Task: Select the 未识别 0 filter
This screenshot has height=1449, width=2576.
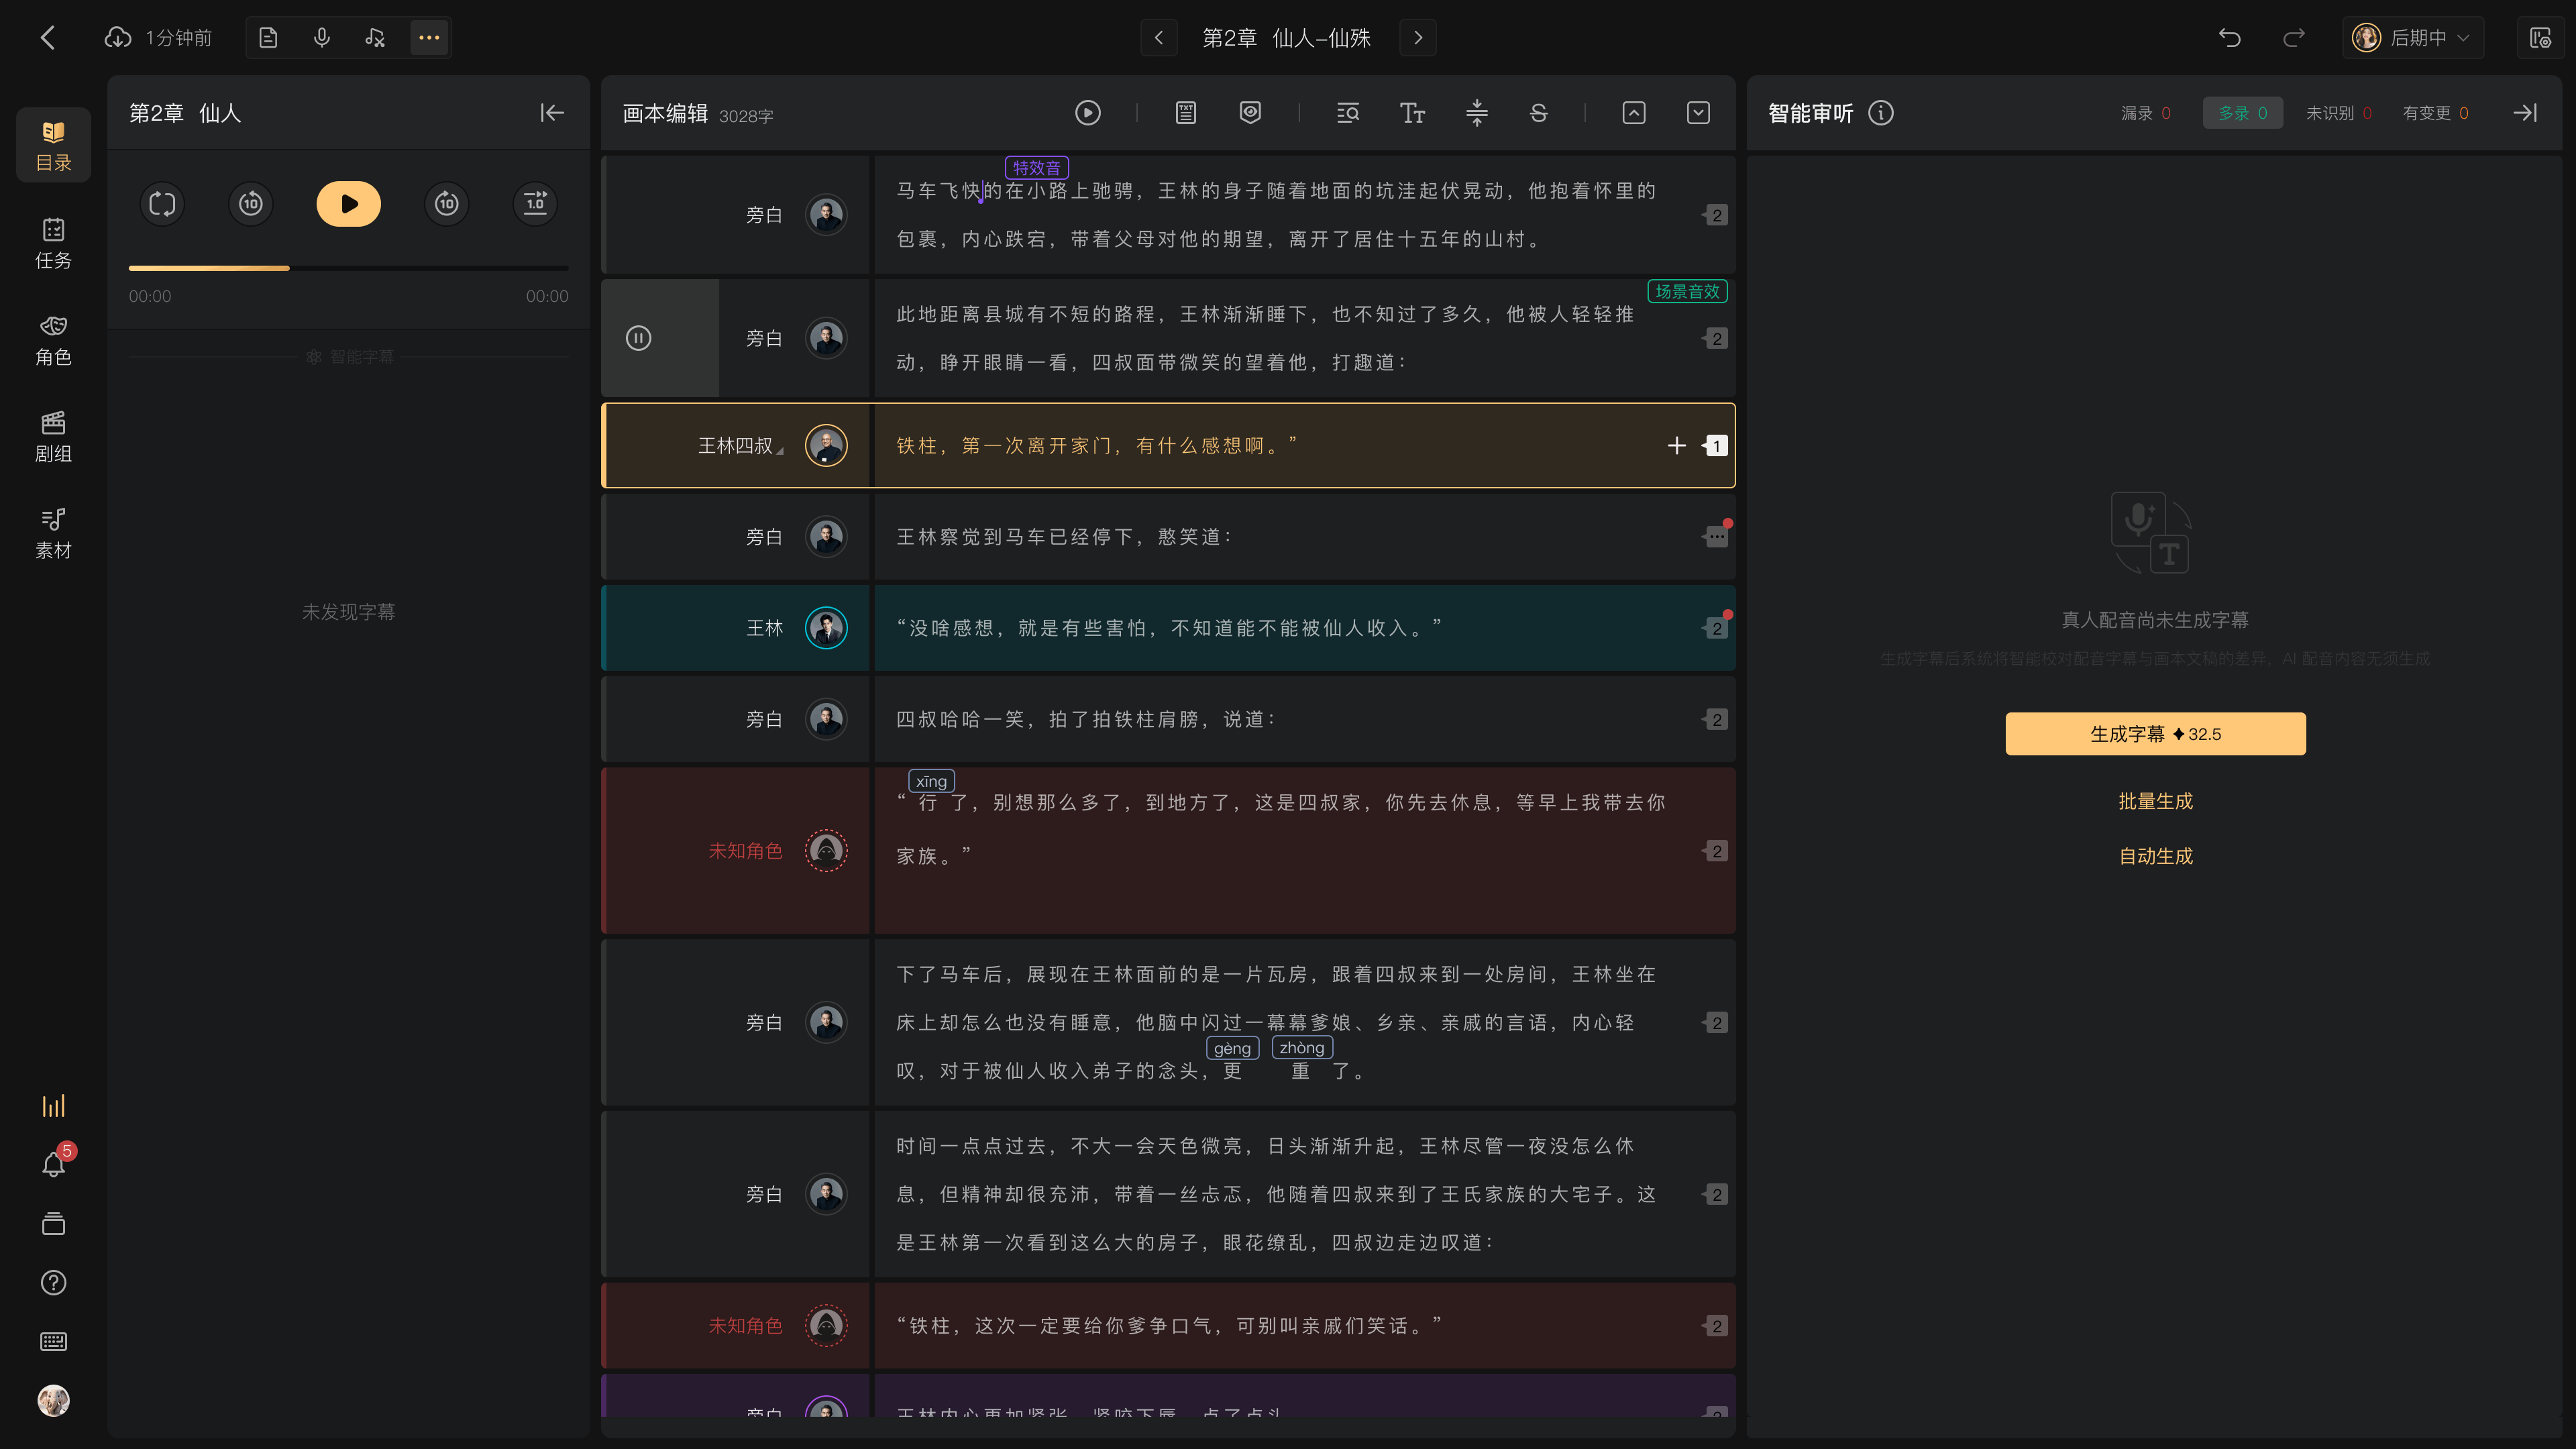Action: (2339, 113)
